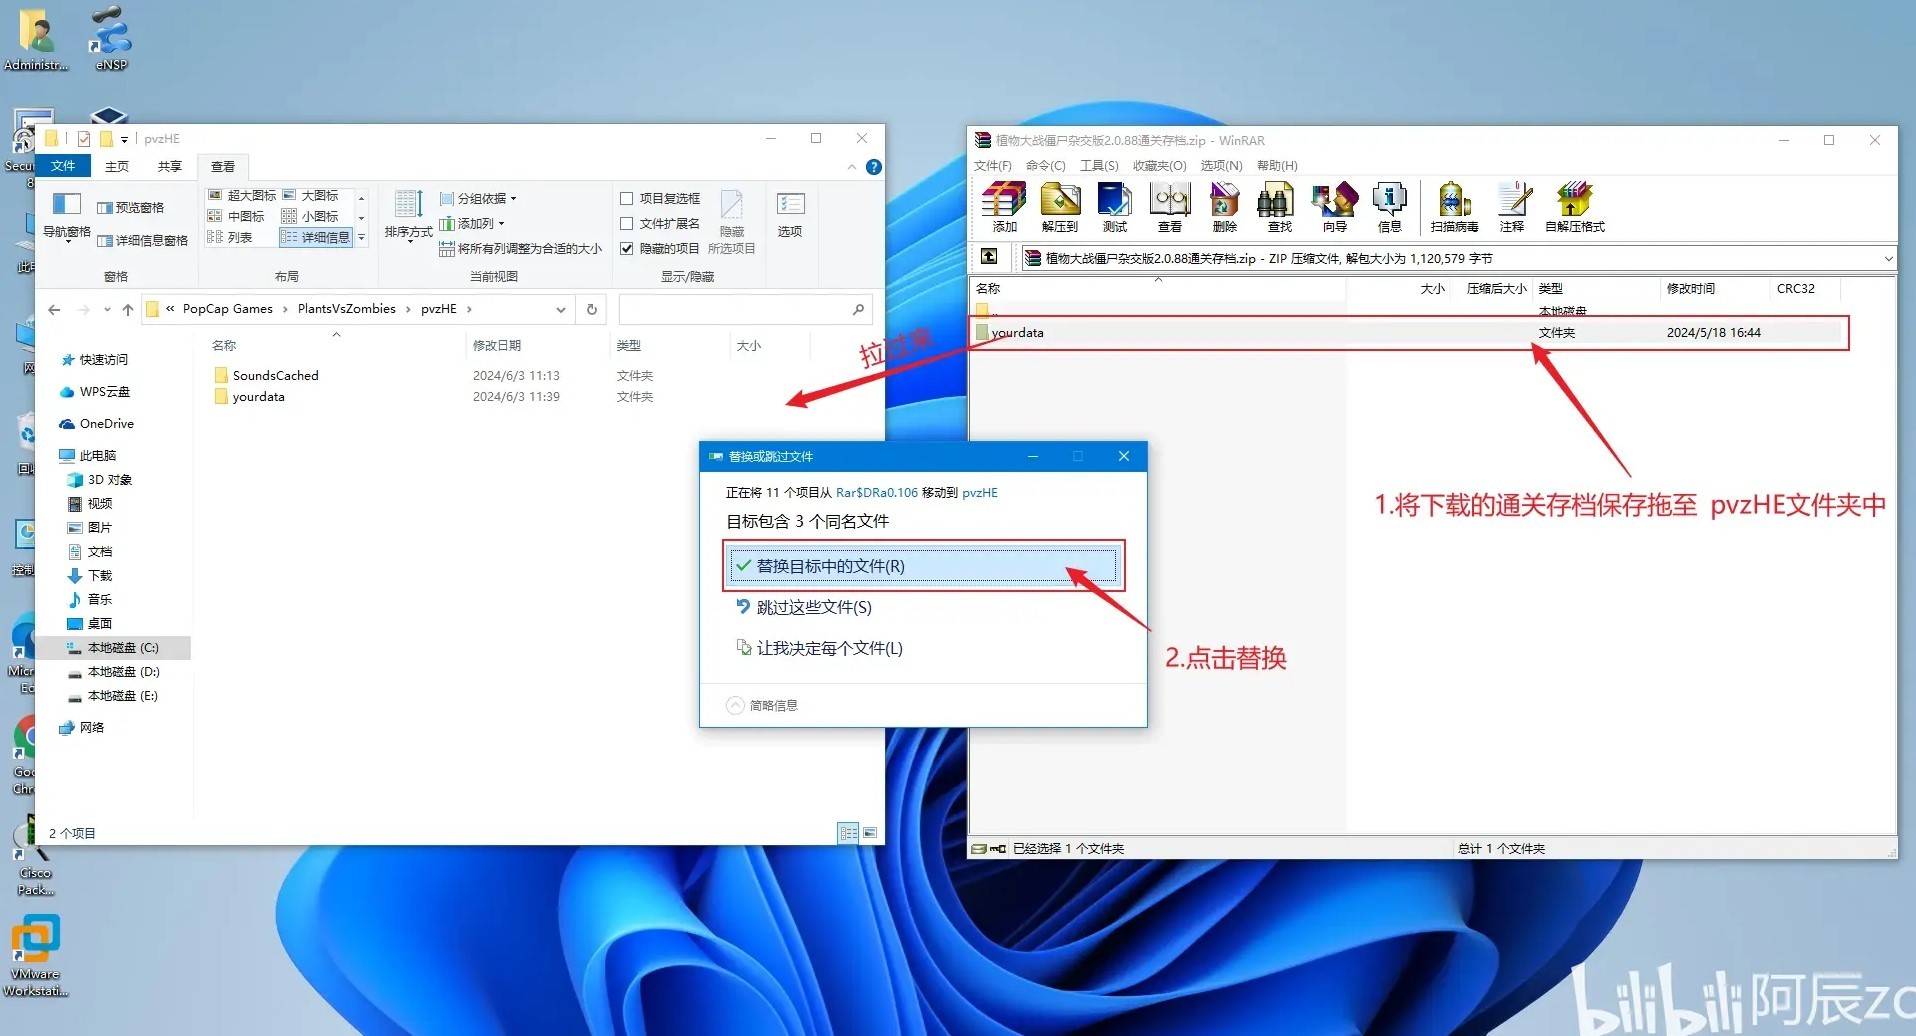The width and height of the screenshot is (1916, 1036).
Task: Click the pvzHE destination link in dialog
Action: [979, 492]
